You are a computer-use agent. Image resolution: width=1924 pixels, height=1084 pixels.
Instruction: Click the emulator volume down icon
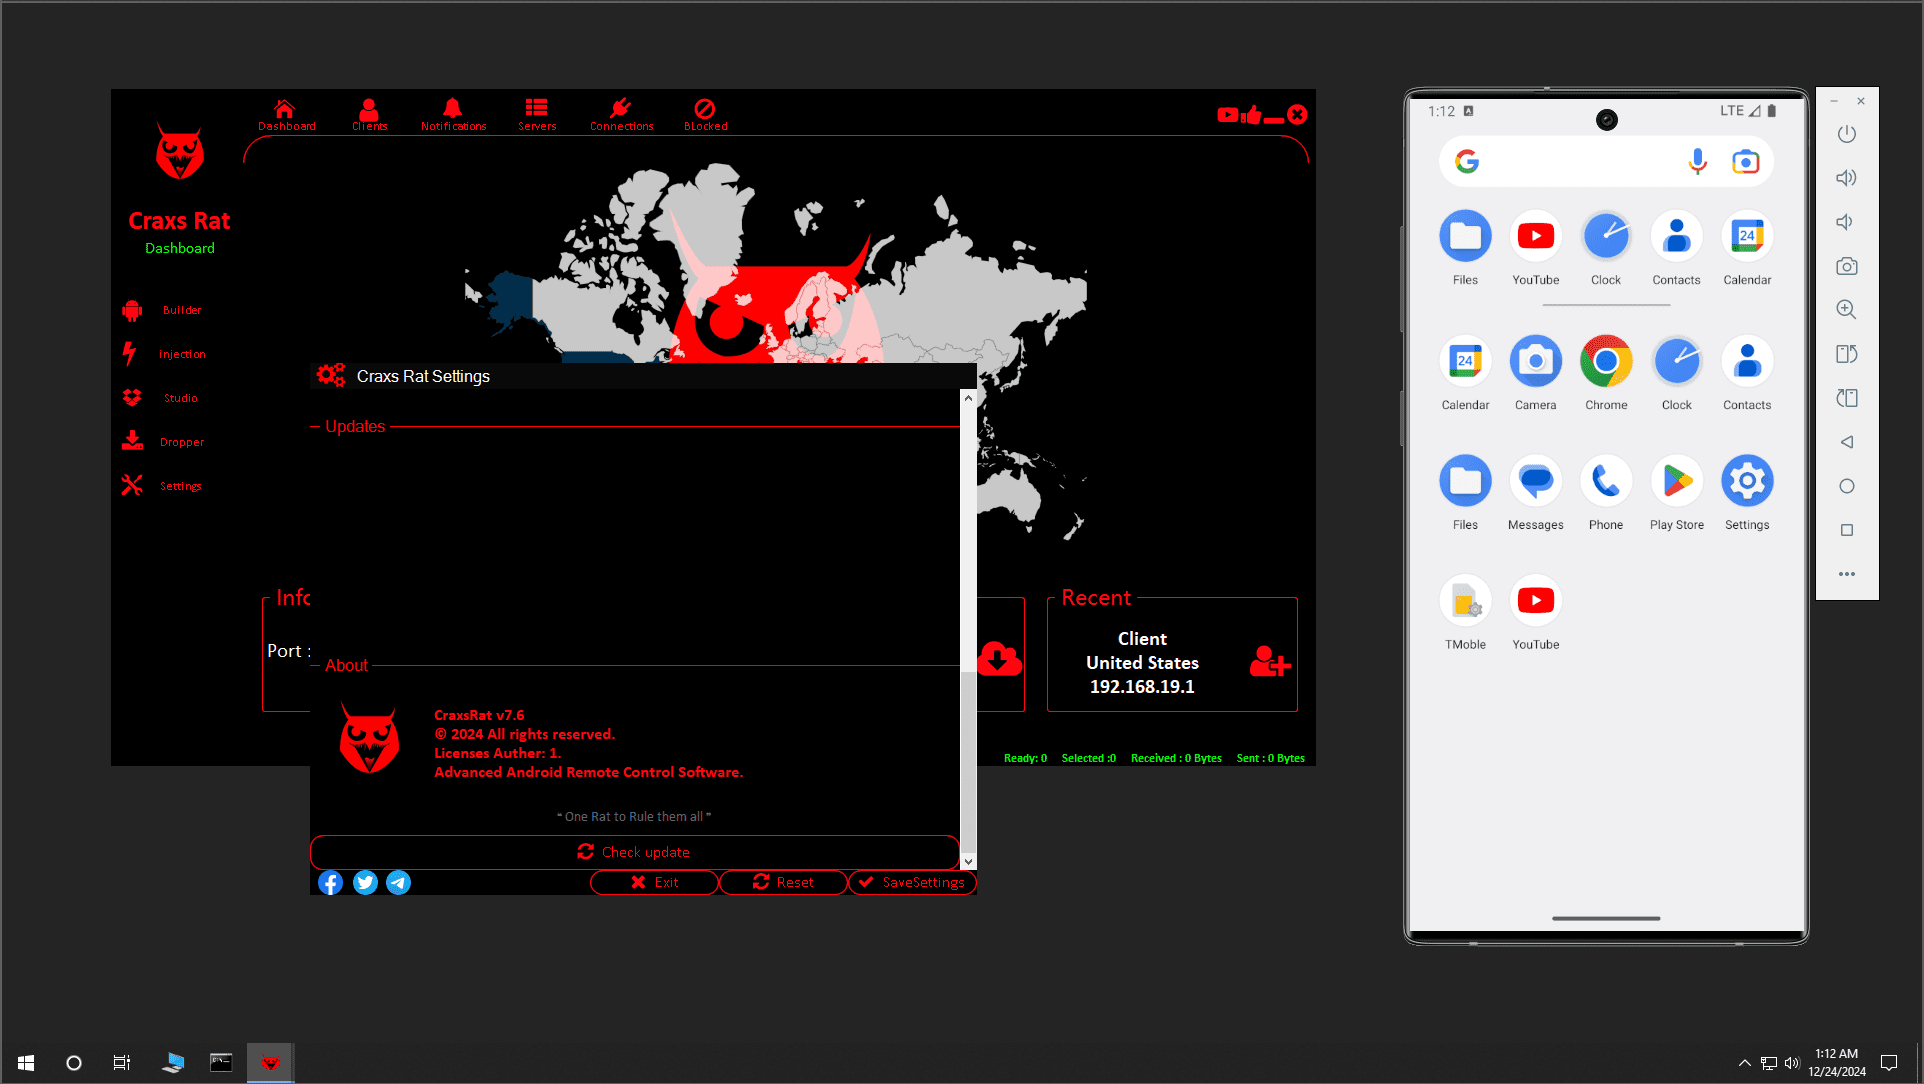pyautogui.click(x=1846, y=222)
